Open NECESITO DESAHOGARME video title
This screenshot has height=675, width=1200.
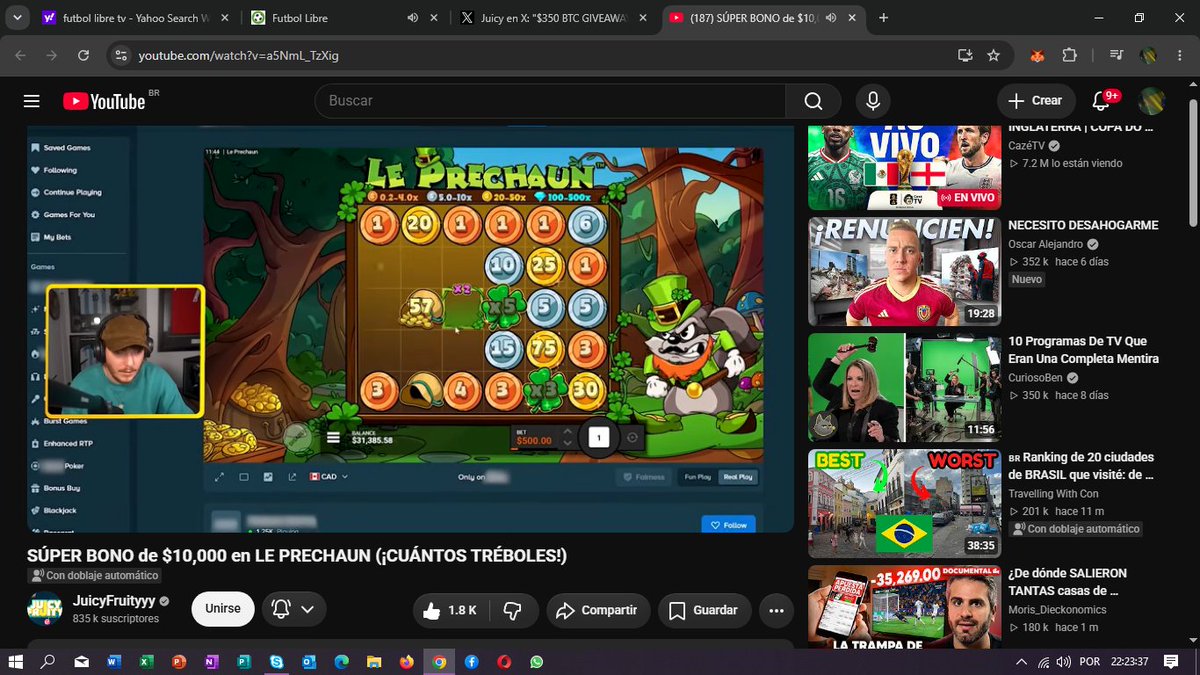click(1083, 225)
